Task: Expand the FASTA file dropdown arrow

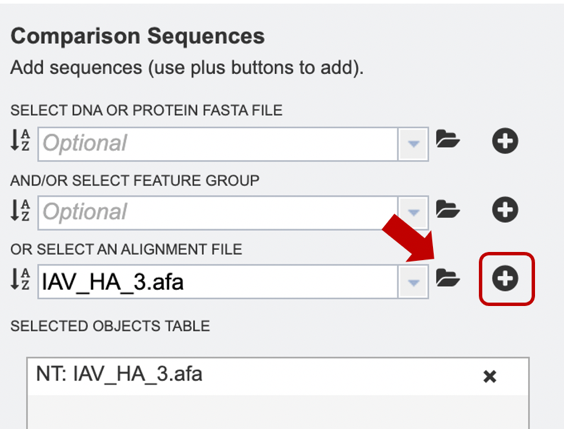Action: pos(413,144)
